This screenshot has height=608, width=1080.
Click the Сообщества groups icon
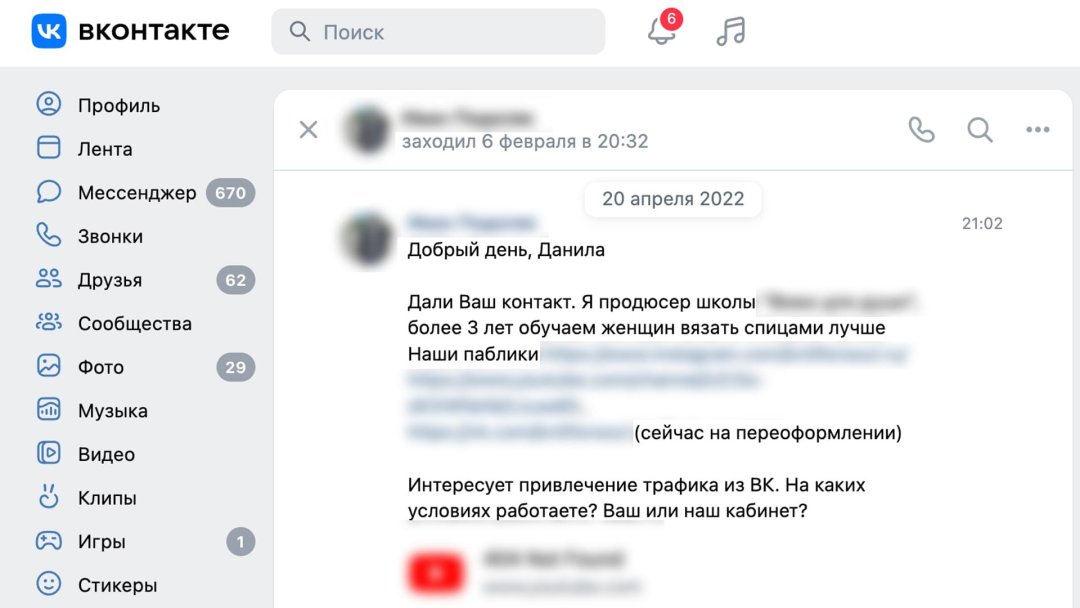coord(48,323)
